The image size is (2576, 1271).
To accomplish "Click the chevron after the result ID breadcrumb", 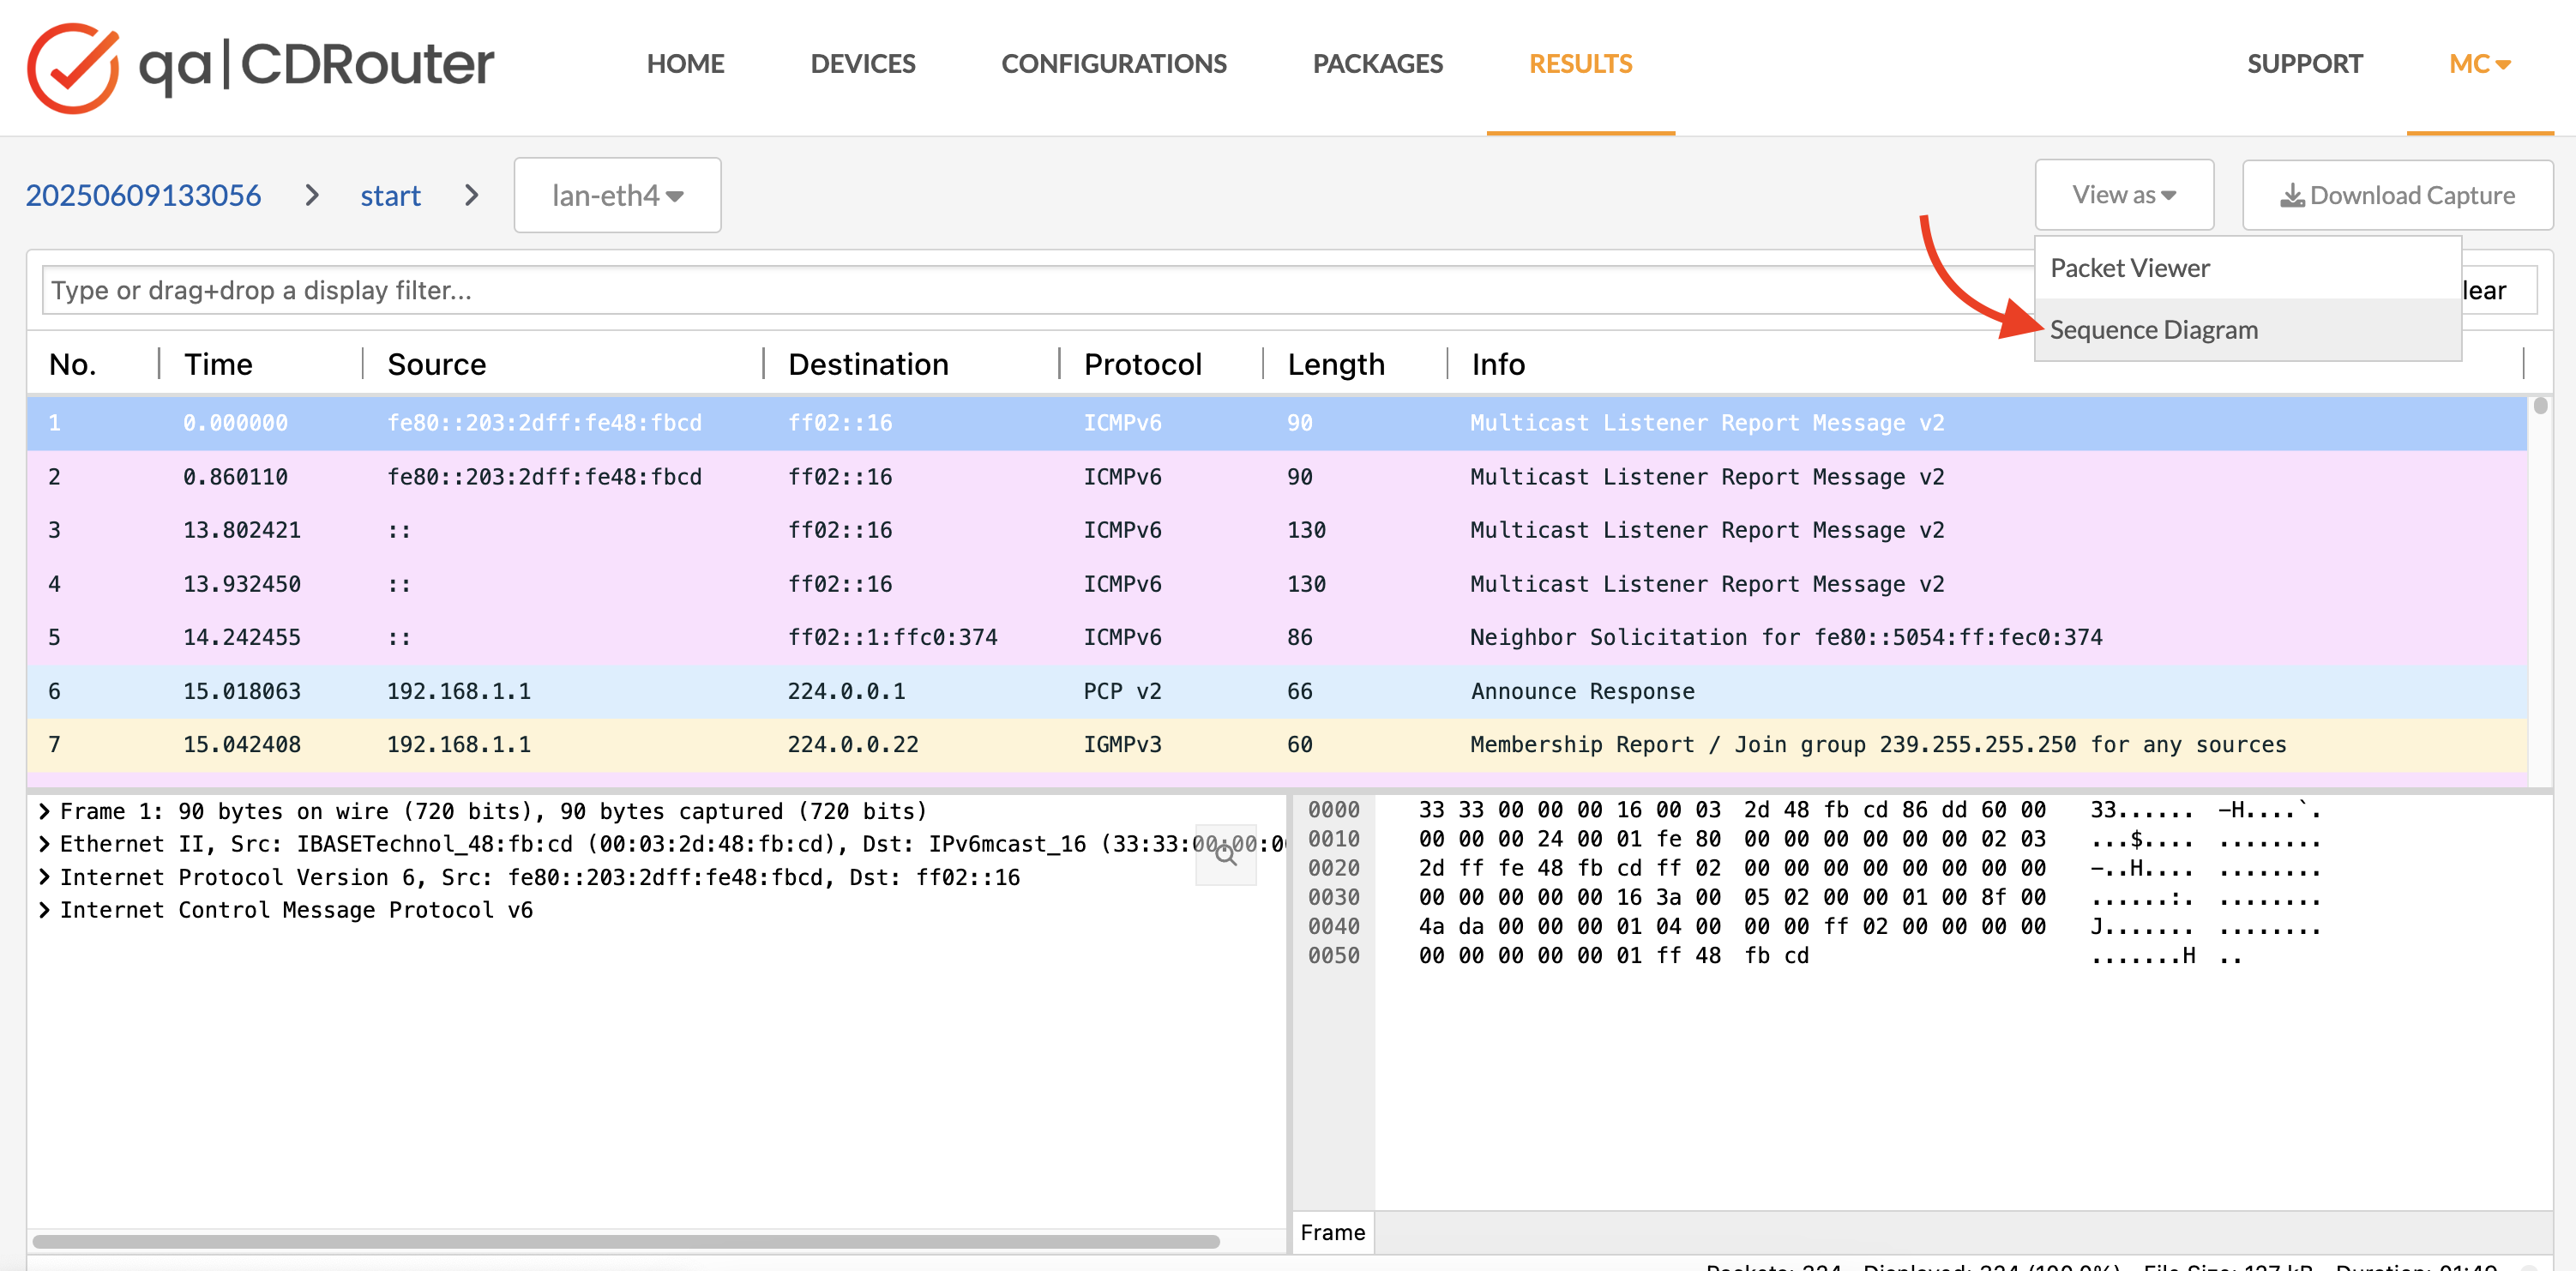I will [x=311, y=195].
